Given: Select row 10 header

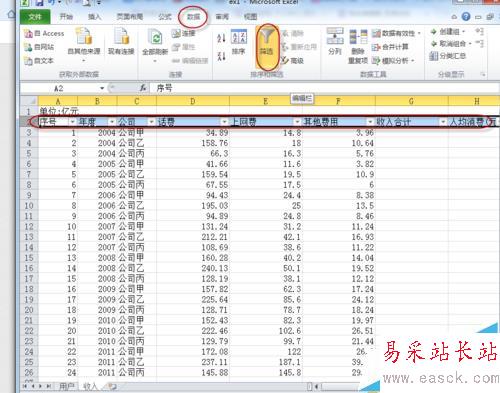Looking at the screenshot, I should [x=29, y=206].
